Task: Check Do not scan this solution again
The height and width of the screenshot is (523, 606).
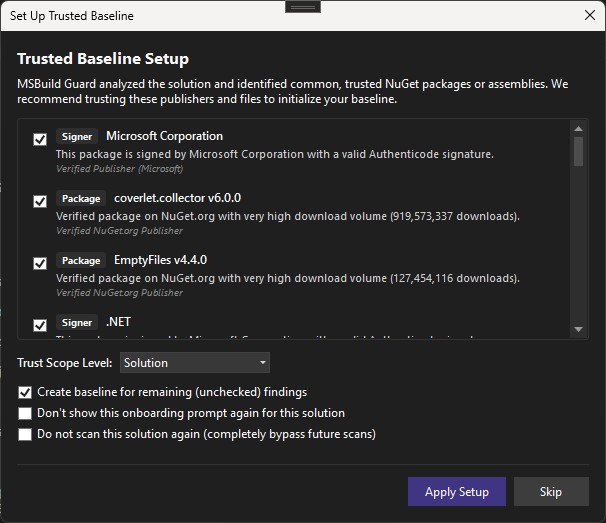Action: (25, 434)
